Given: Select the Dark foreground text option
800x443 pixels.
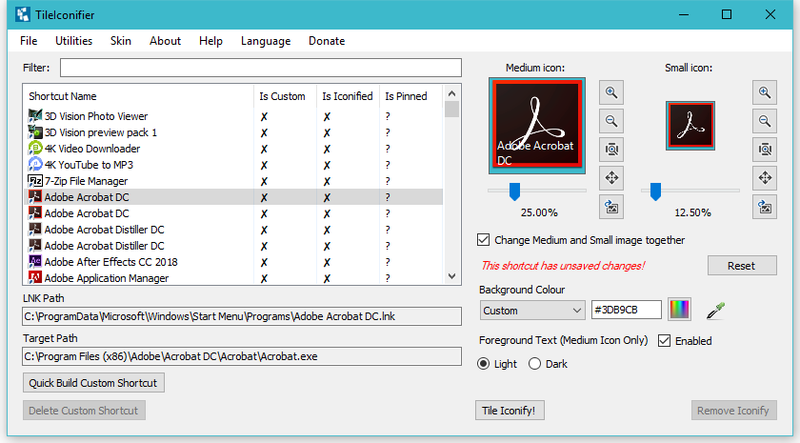Looking at the screenshot, I should (x=534, y=364).
